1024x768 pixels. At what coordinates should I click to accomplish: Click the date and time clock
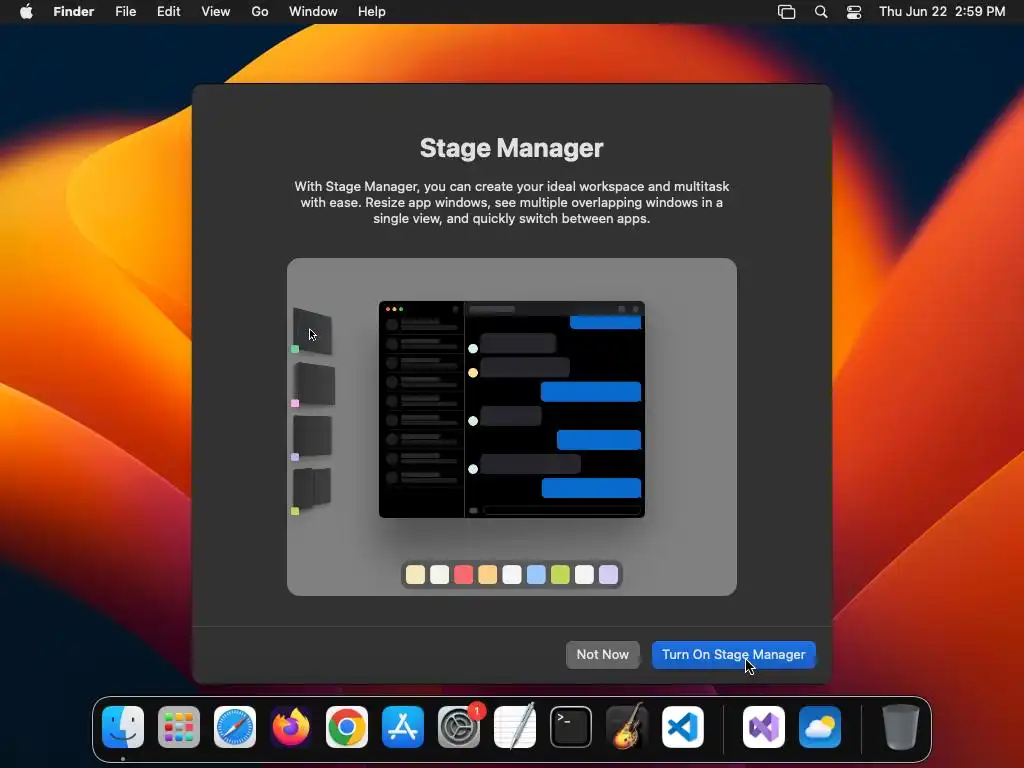tap(942, 11)
